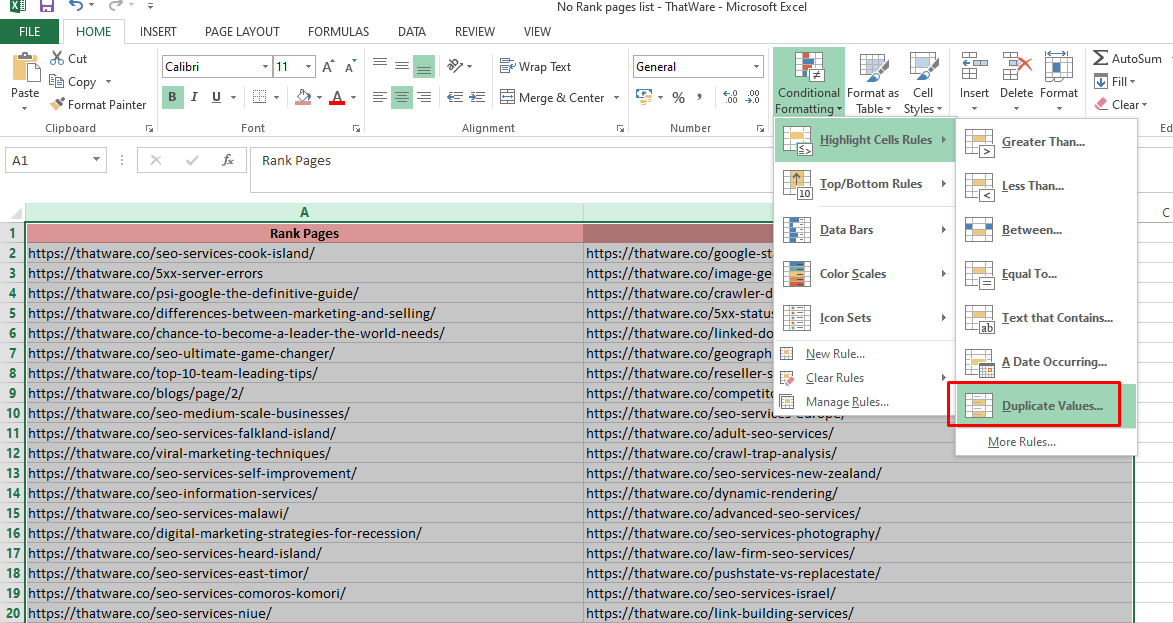
Task: Click the Delete cells icon
Action: pos(1017,67)
